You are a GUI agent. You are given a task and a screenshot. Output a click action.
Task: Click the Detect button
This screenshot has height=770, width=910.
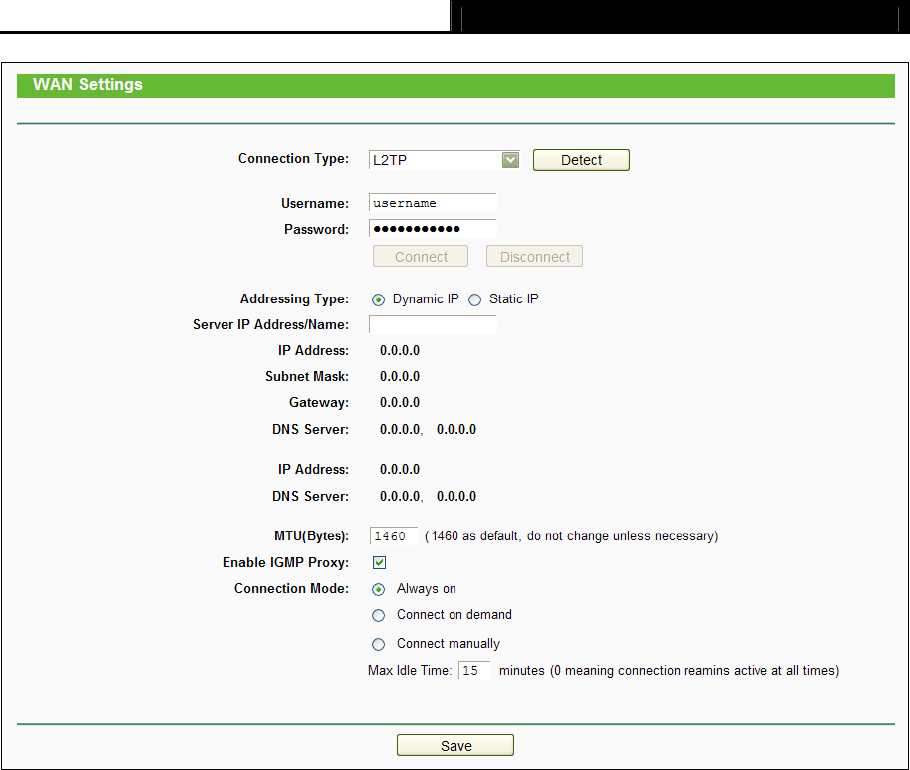(x=581, y=160)
